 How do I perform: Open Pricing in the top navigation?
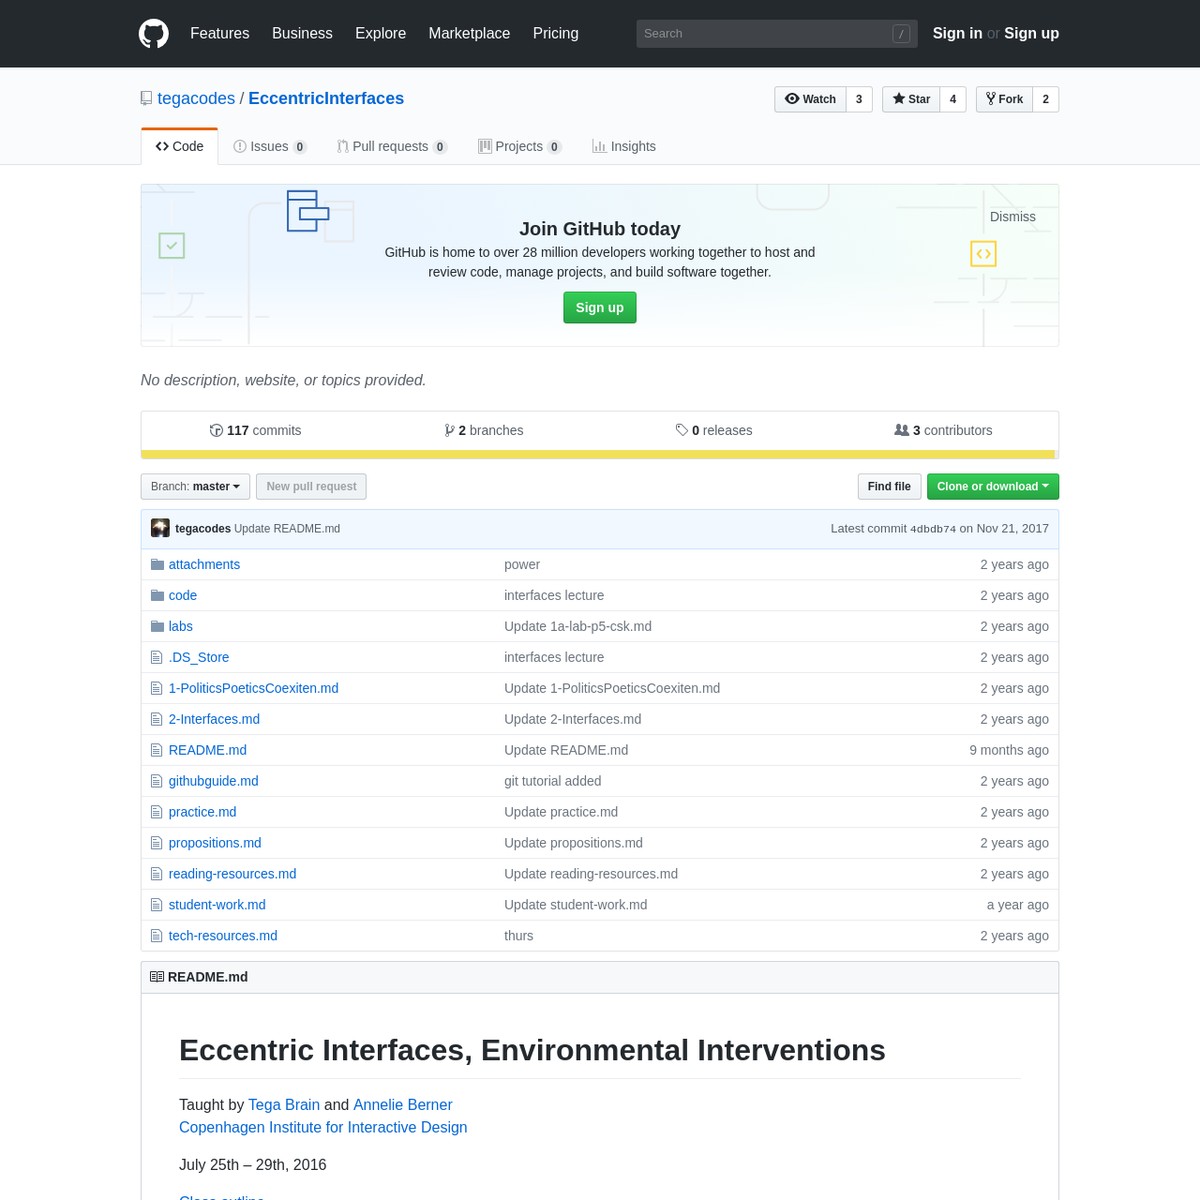556,33
